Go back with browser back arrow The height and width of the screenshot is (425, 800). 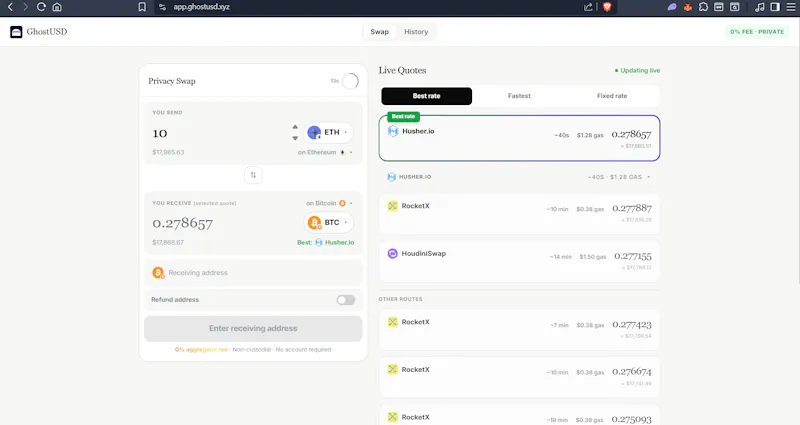coord(10,7)
